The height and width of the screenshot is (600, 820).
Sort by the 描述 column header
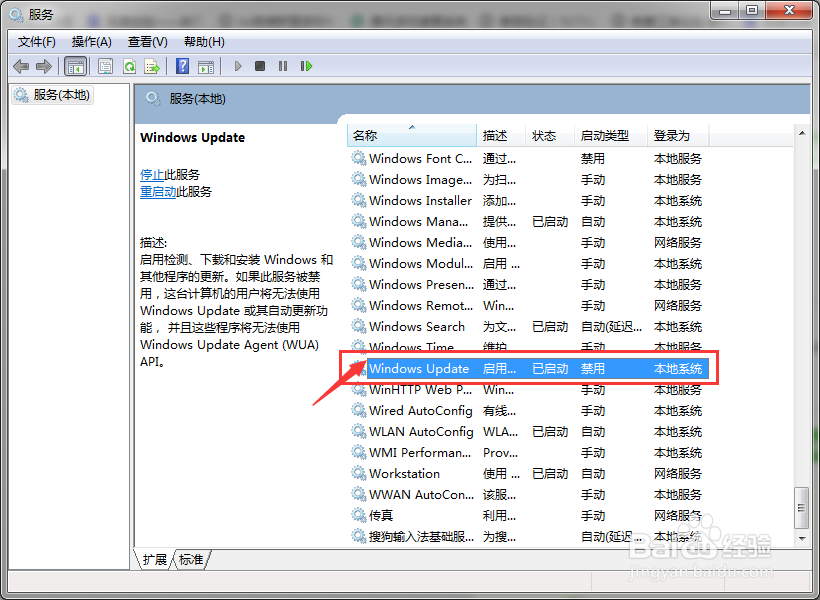coord(501,135)
